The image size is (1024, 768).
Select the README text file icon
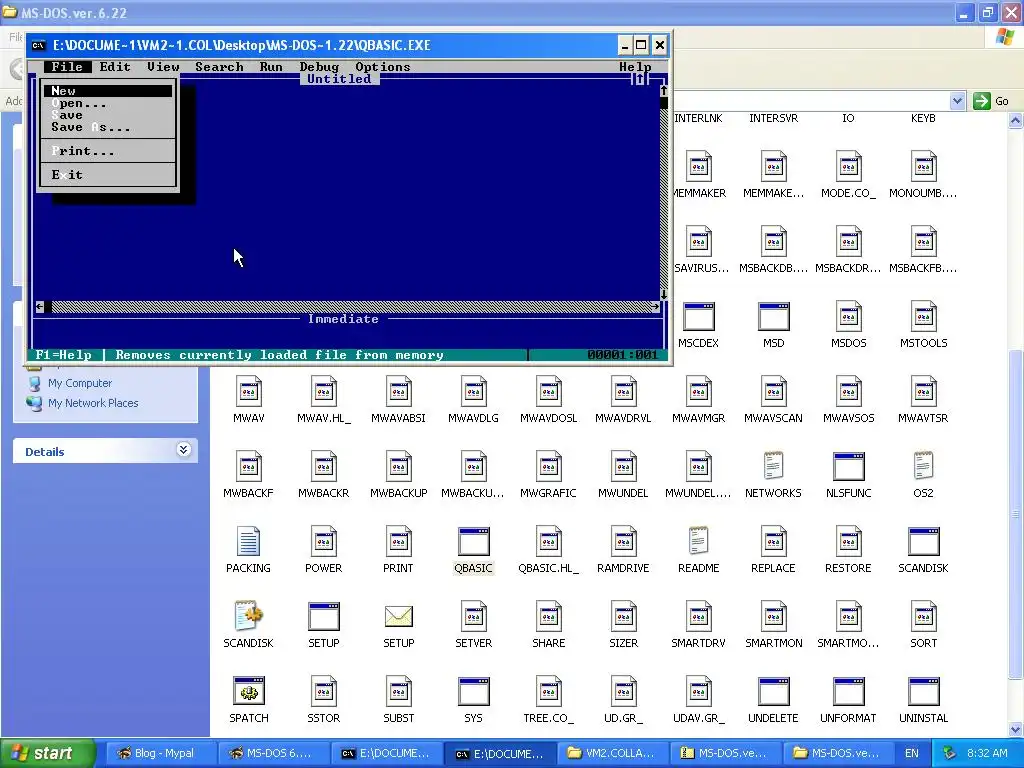click(x=698, y=541)
